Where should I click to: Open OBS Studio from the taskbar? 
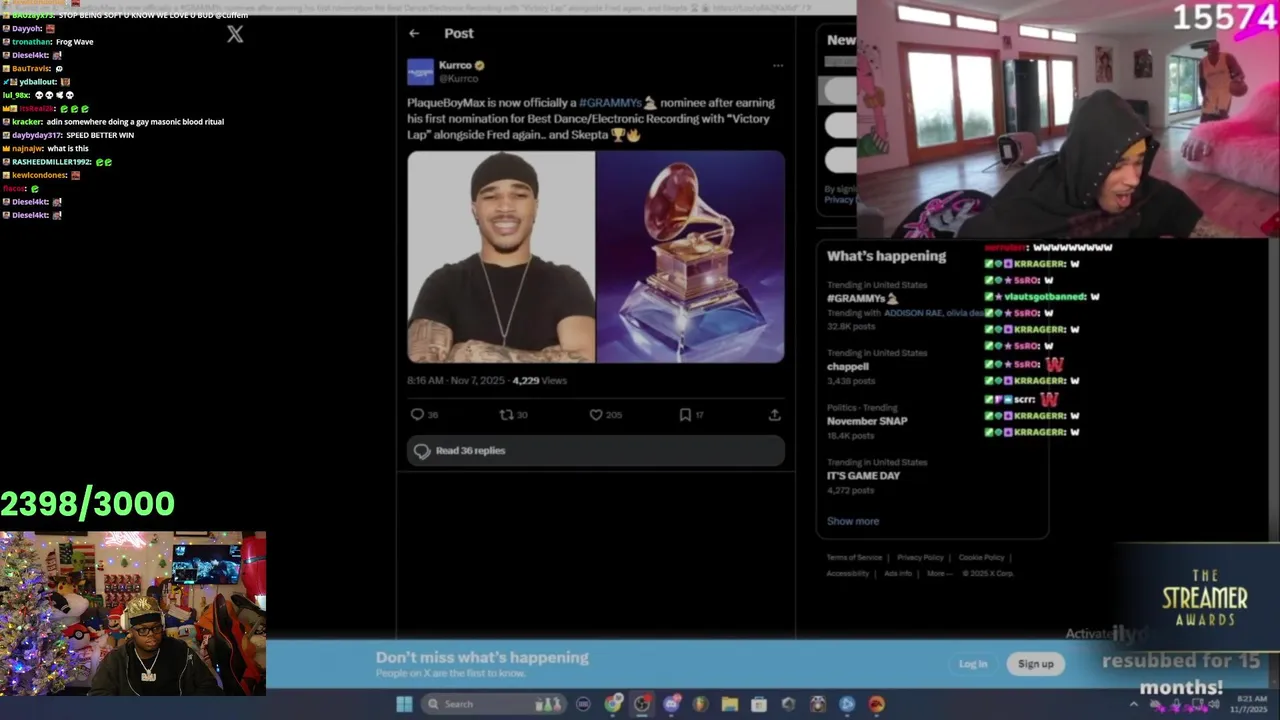click(x=642, y=704)
